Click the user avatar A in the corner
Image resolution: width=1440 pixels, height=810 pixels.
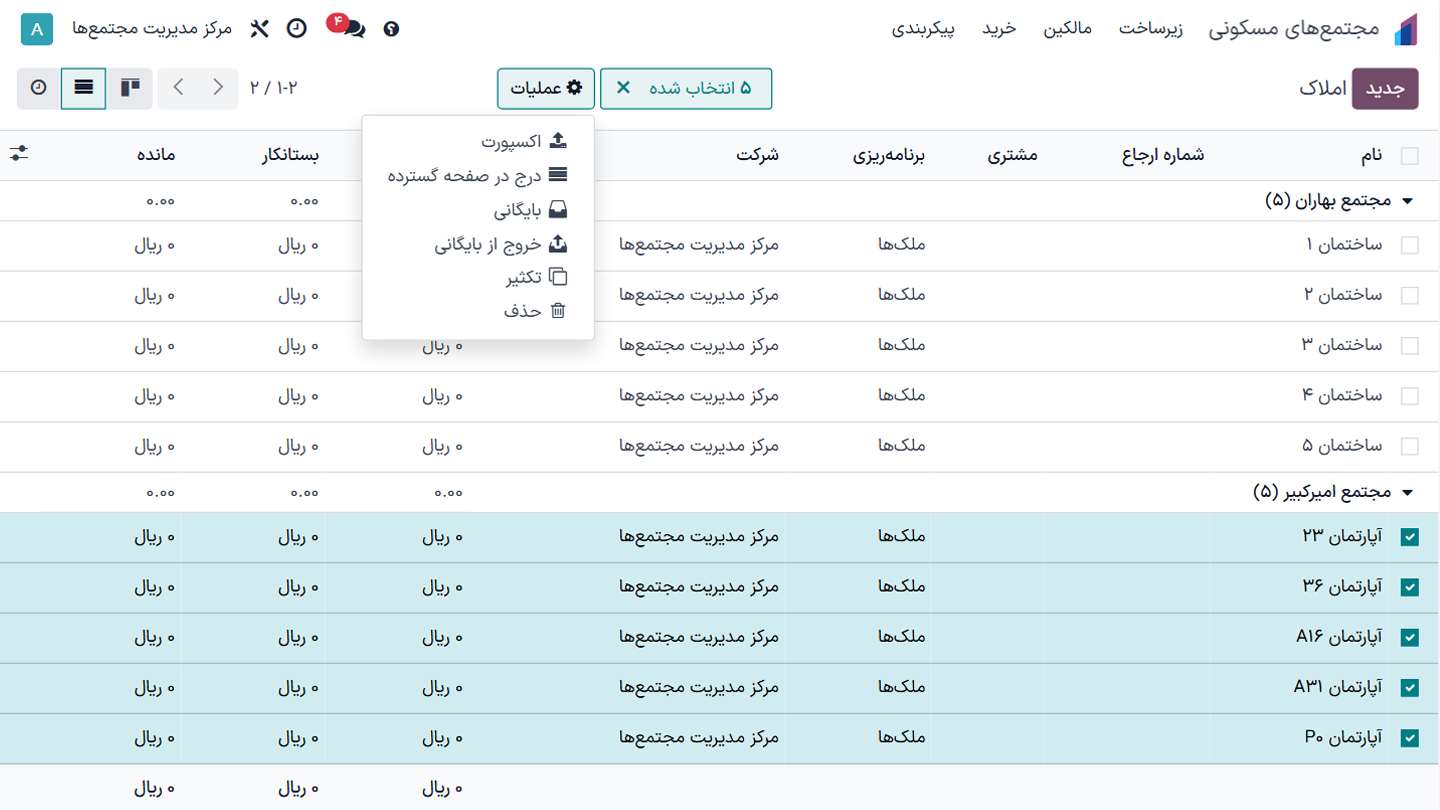pos(36,29)
